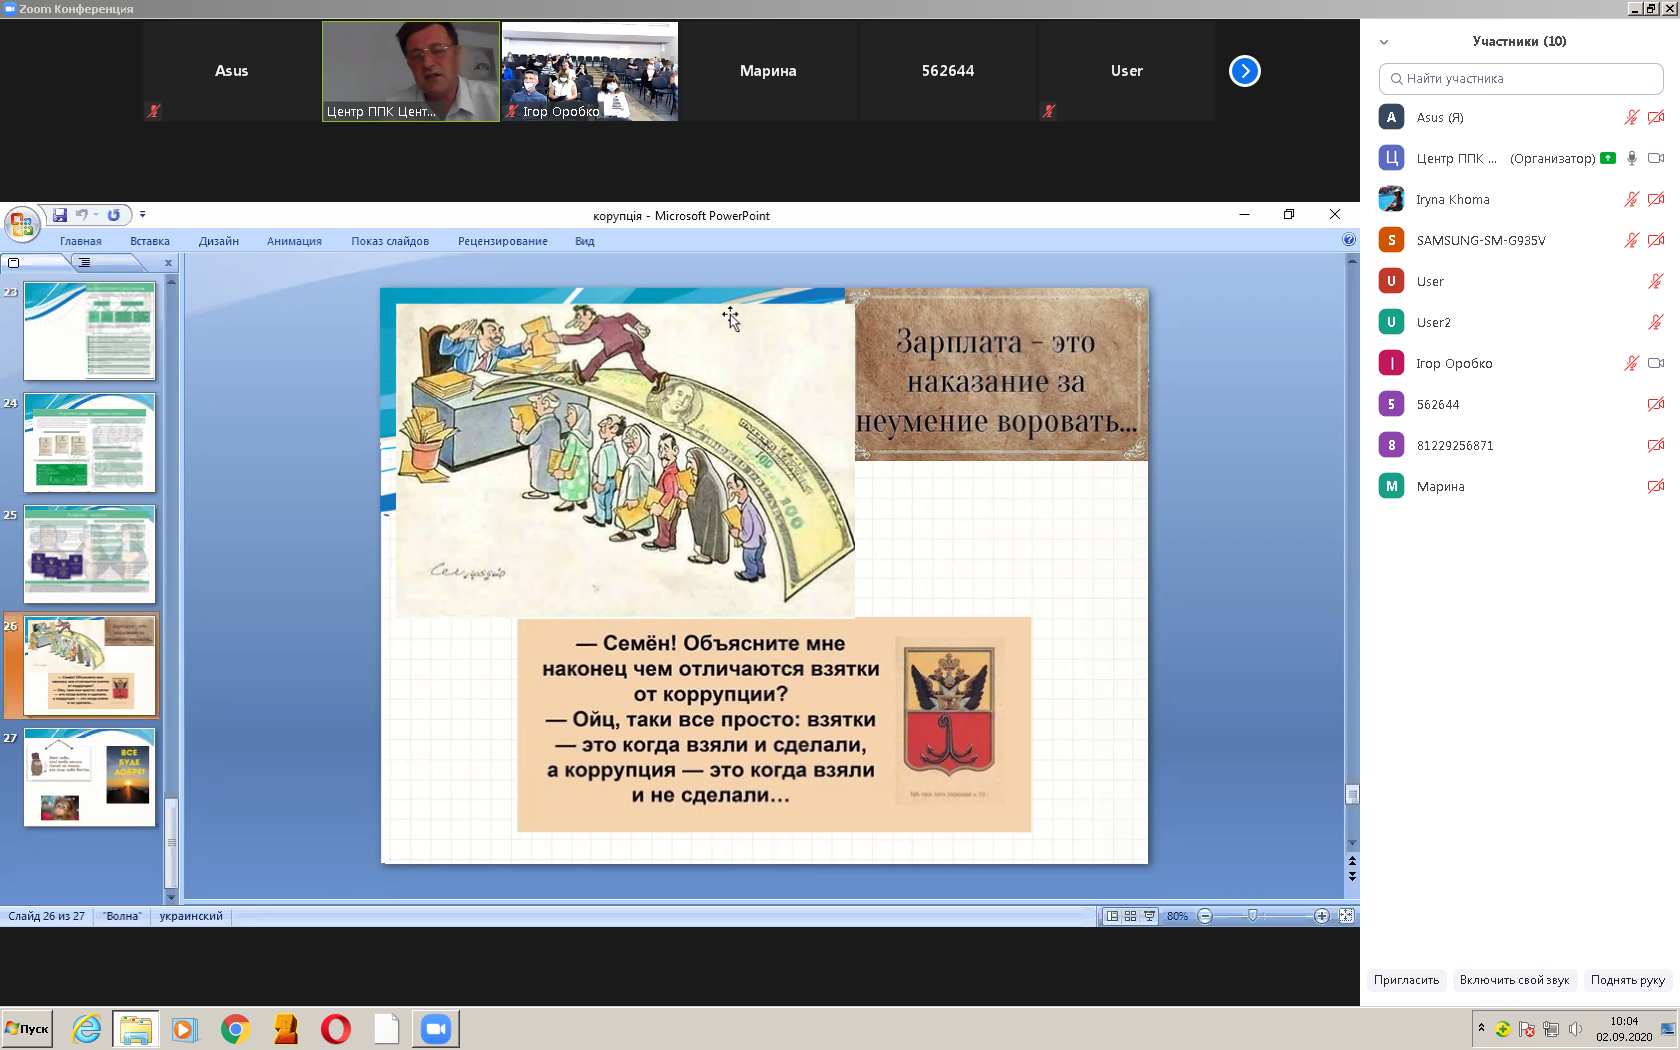
Task: Click in Найти участника search field
Action: tap(1521, 79)
